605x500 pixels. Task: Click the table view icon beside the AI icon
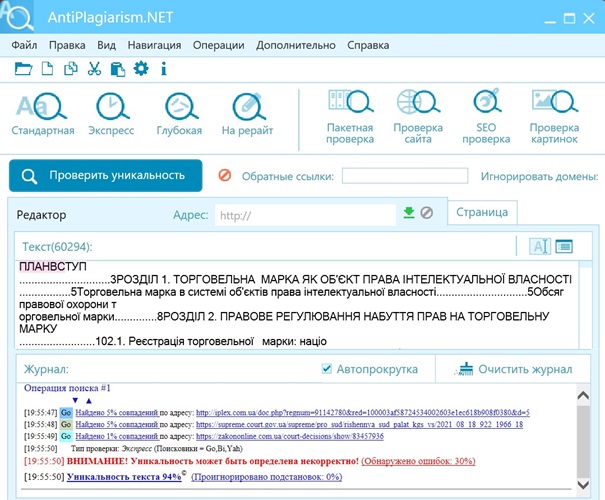[x=564, y=246]
